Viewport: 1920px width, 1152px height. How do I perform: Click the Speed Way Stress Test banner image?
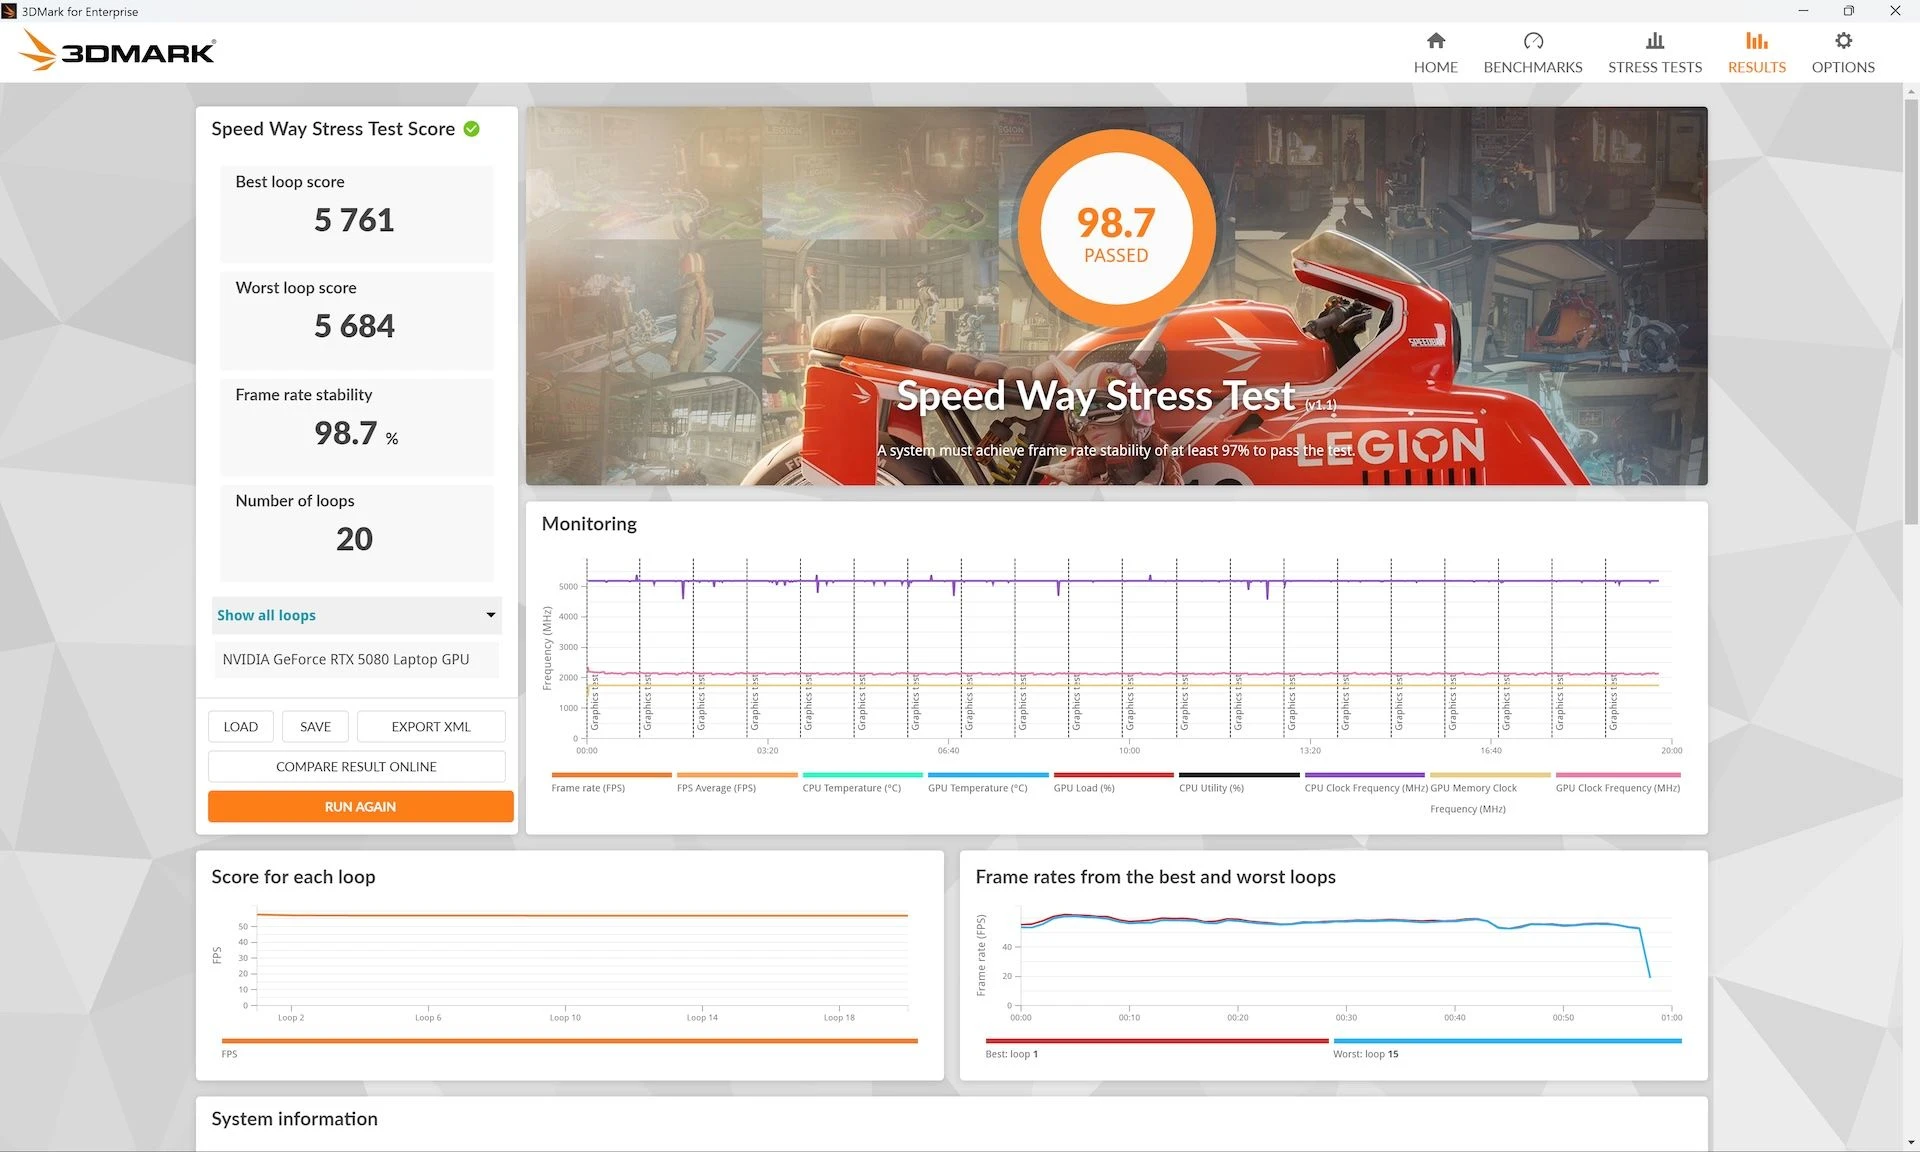[x=1116, y=296]
